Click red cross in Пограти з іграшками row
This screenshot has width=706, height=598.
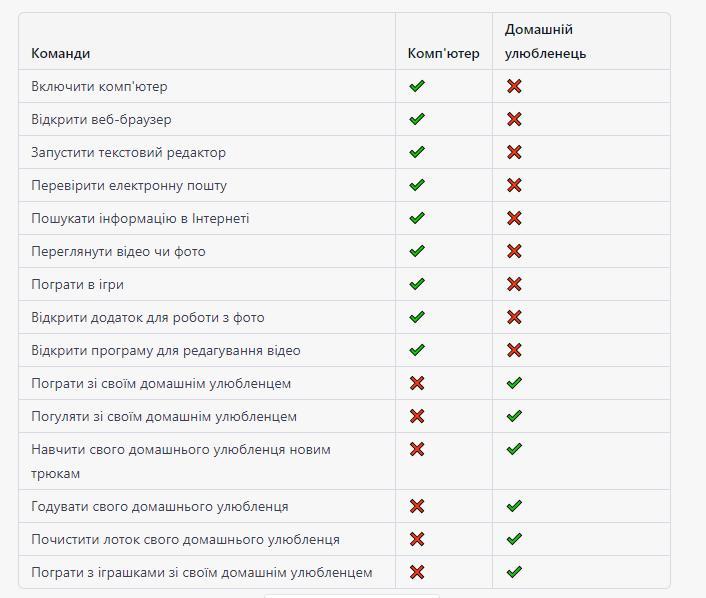tap(417, 572)
